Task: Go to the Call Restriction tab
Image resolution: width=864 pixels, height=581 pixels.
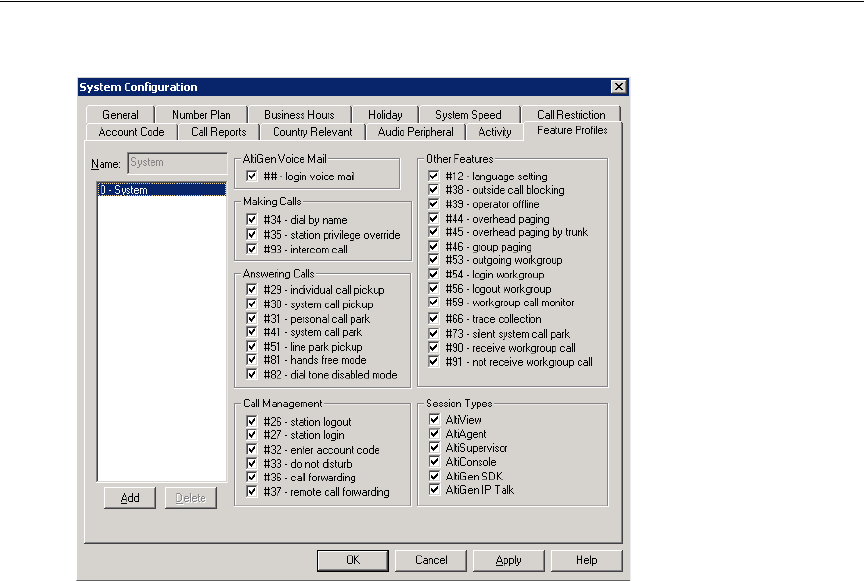Action: pyautogui.click(x=570, y=115)
